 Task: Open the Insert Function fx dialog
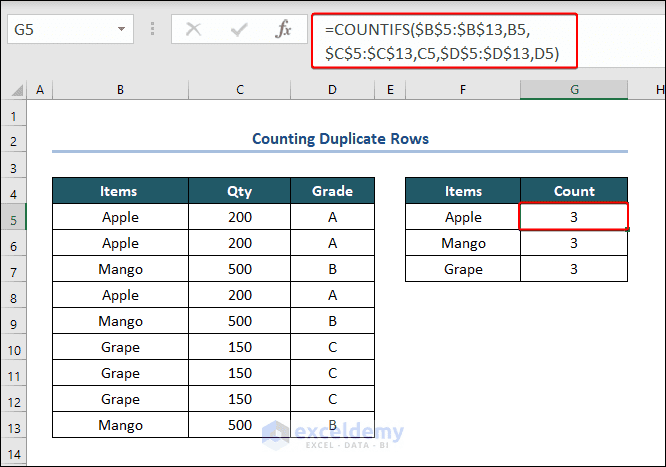[x=283, y=29]
